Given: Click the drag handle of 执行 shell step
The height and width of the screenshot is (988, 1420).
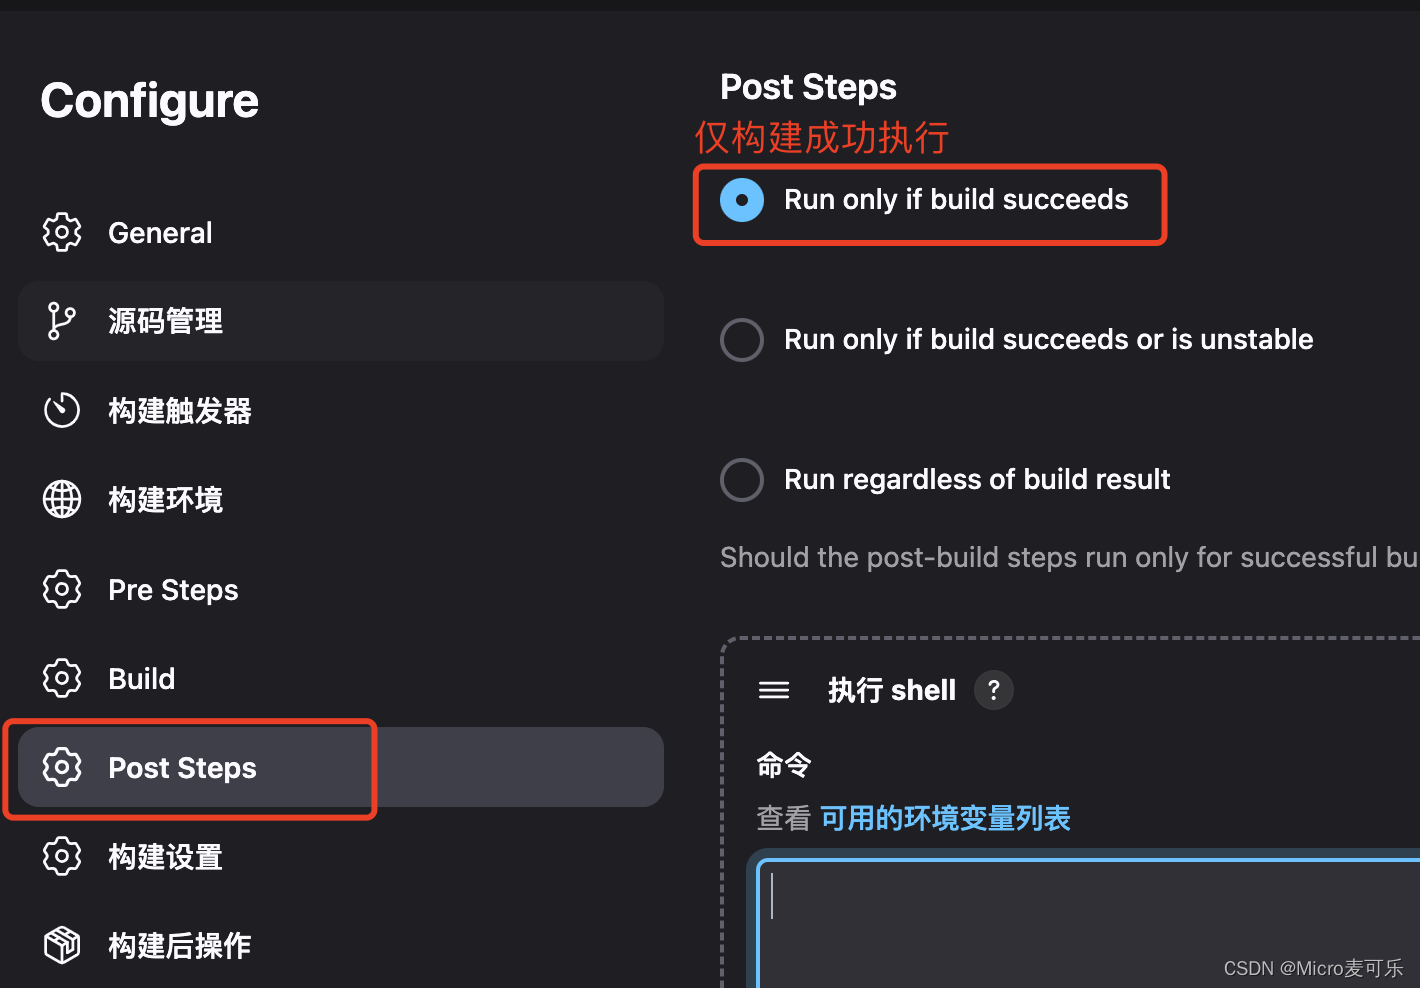Looking at the screenshot, I should click(x=774, y=690).
